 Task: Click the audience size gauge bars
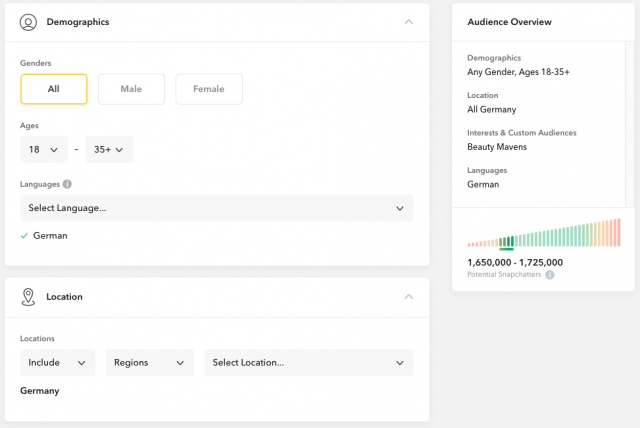[x=544, y=233]
